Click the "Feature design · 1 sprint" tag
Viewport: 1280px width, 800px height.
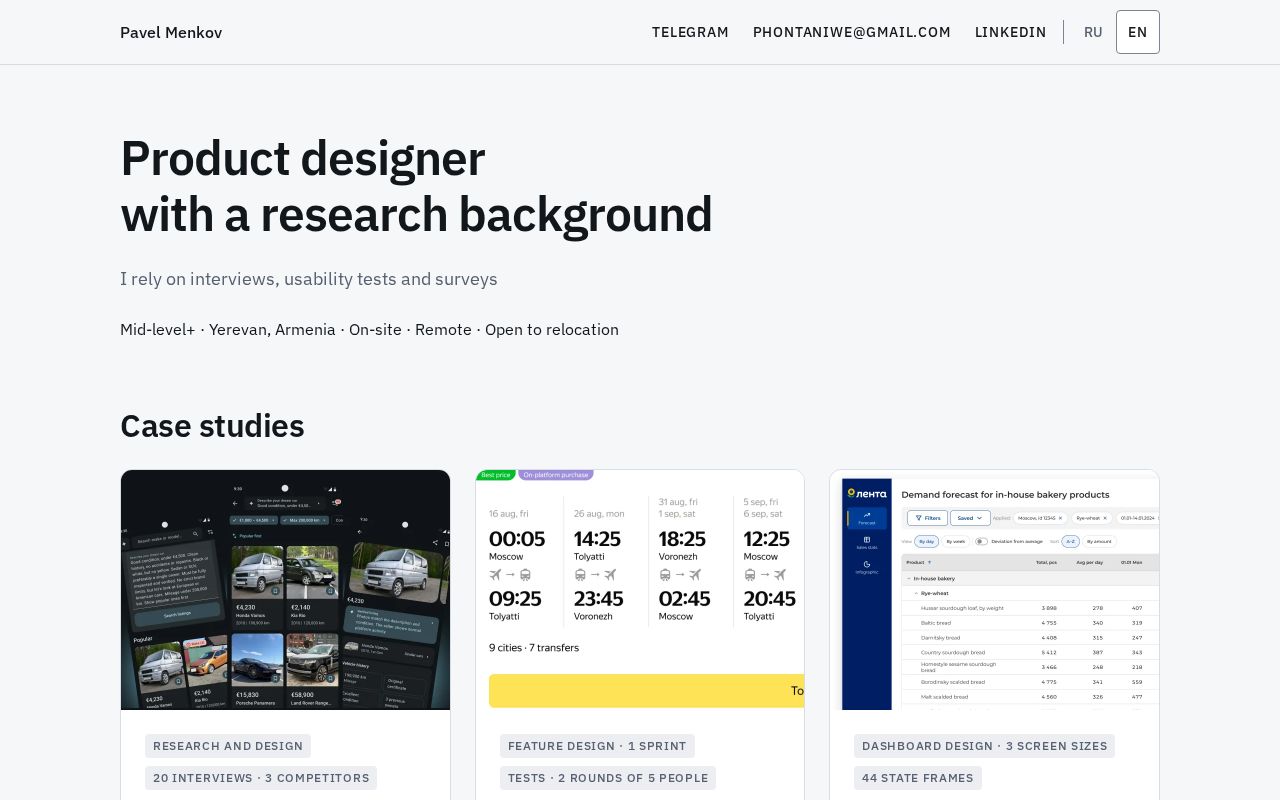point(597,746)
